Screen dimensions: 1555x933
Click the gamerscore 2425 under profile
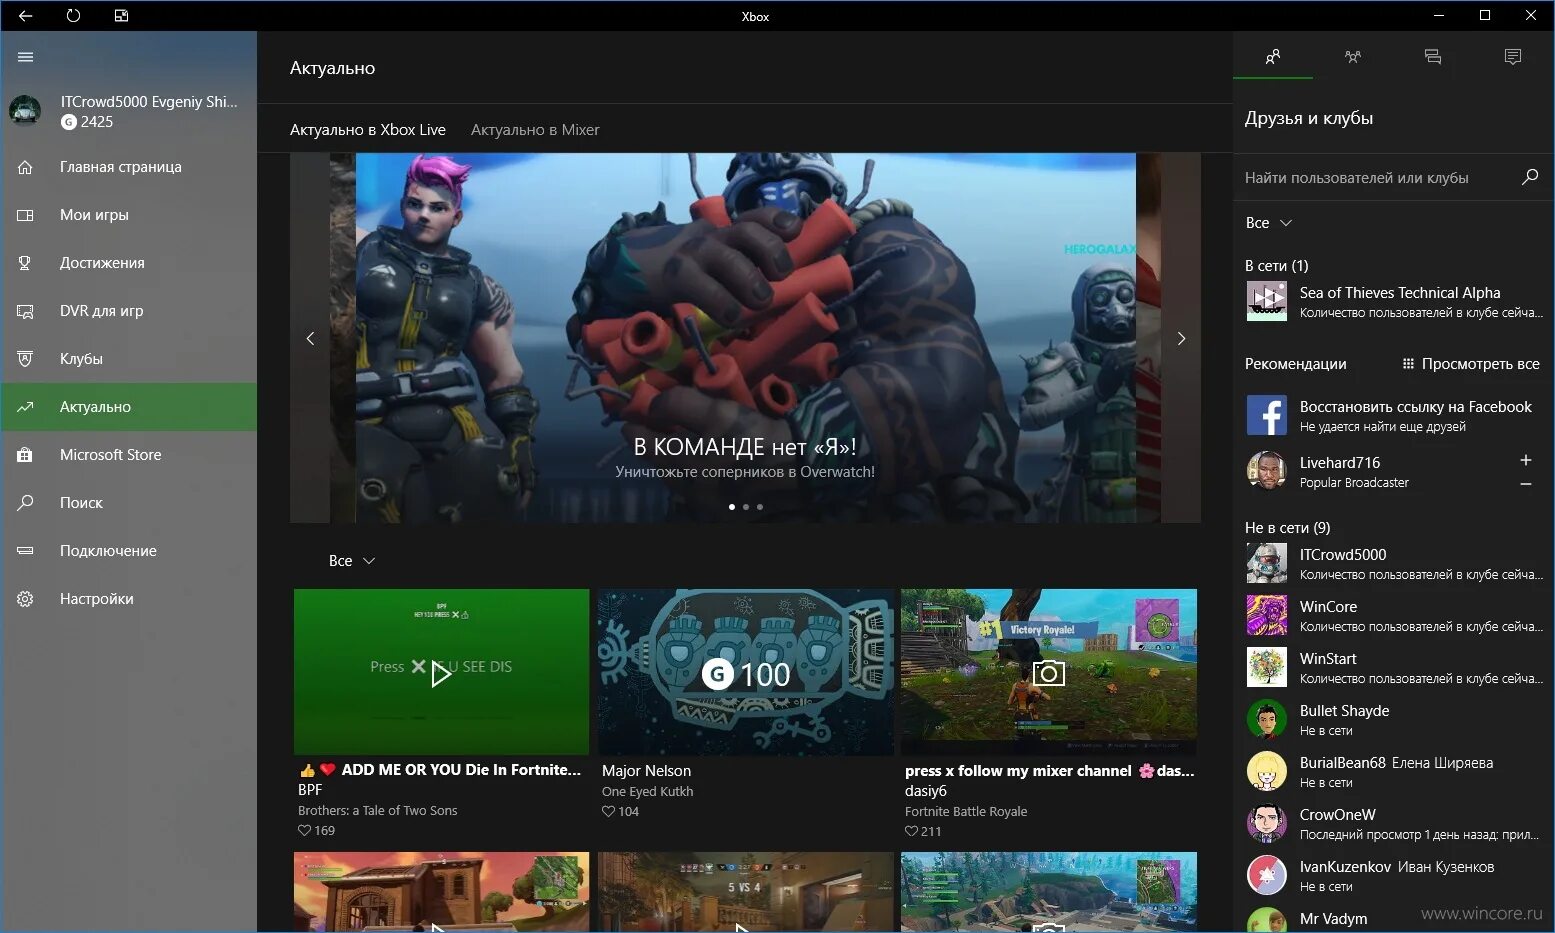click(x=87, y=122)
